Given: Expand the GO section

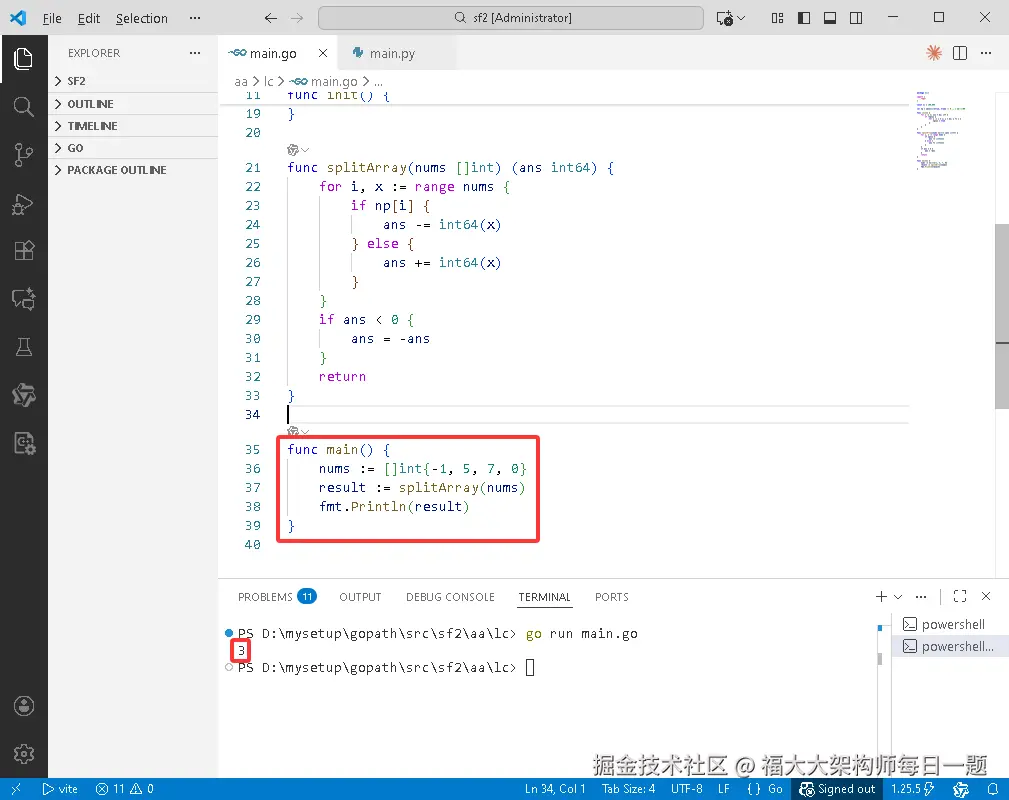Looking at the screenshot, I should click(x=133, y=147).
